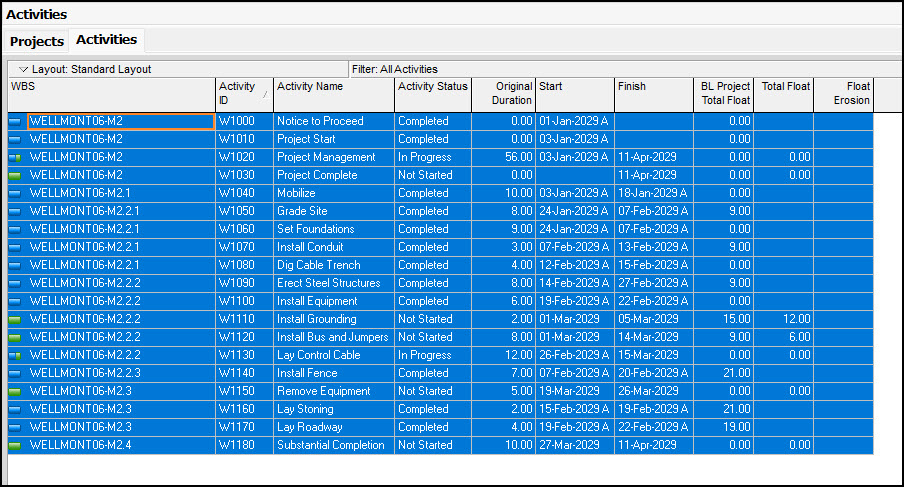
Task: Select the Substantial Completion activity name
Action: click(330, 445)
